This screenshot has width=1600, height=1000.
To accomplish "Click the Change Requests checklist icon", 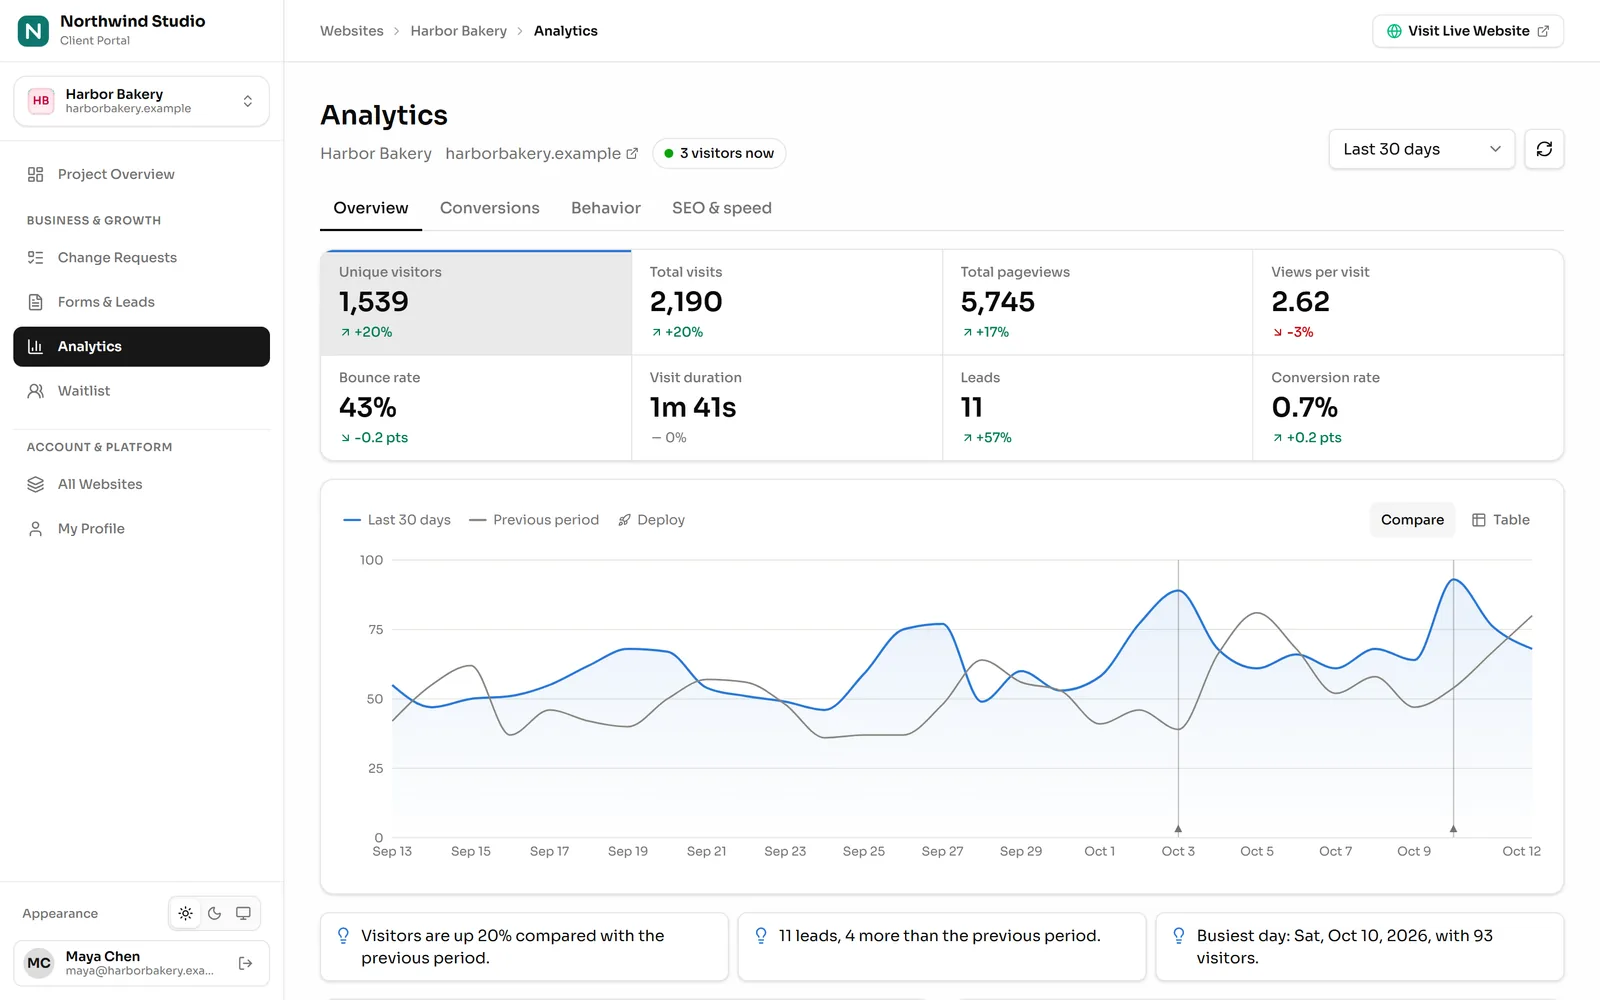I will click(x=36, y=257).
